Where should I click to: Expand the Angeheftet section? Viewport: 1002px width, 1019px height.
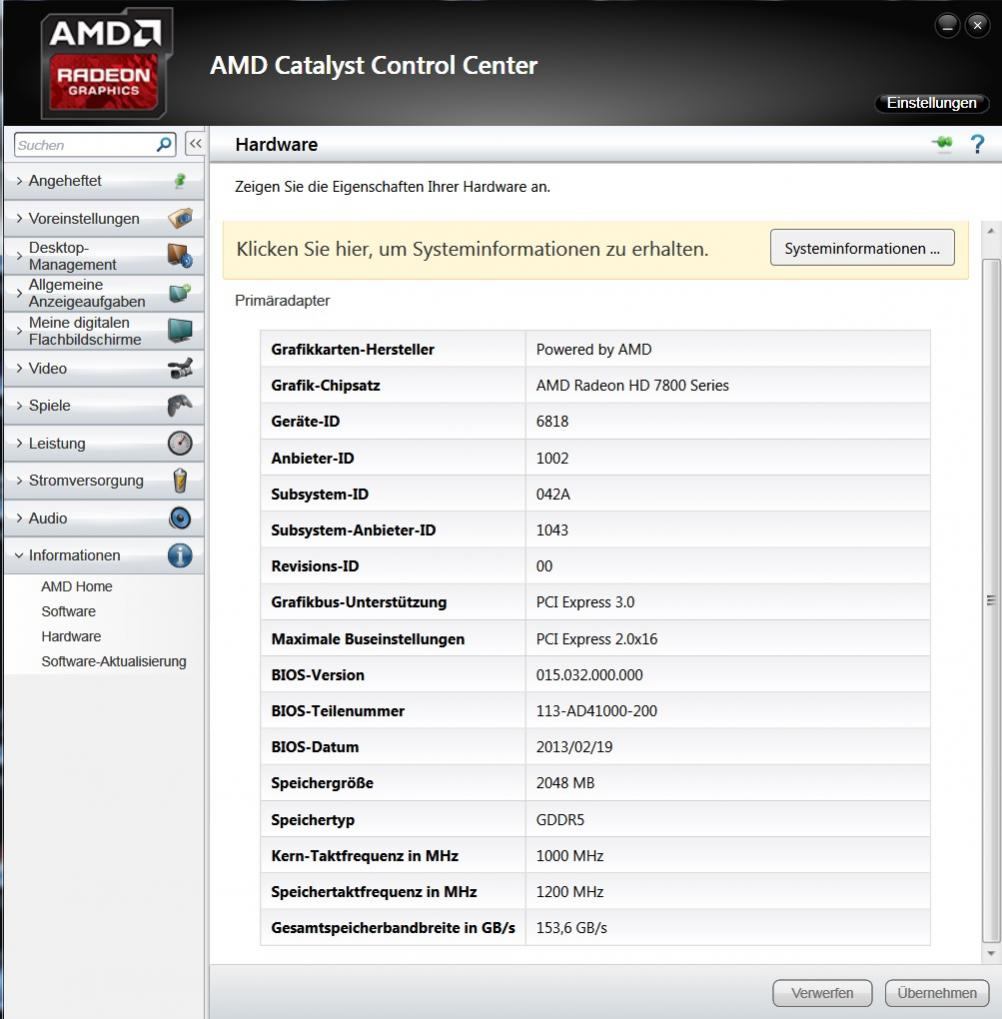coord(104,181)
